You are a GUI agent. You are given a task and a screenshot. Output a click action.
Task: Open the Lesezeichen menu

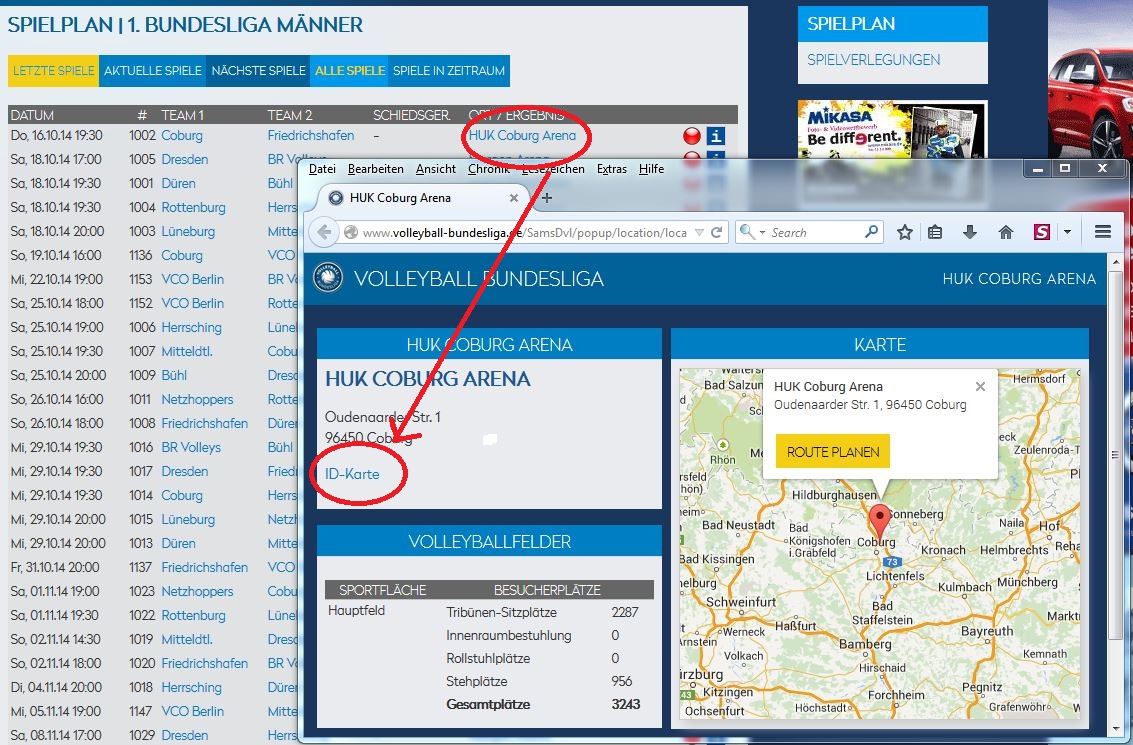[x=553, y=169]
